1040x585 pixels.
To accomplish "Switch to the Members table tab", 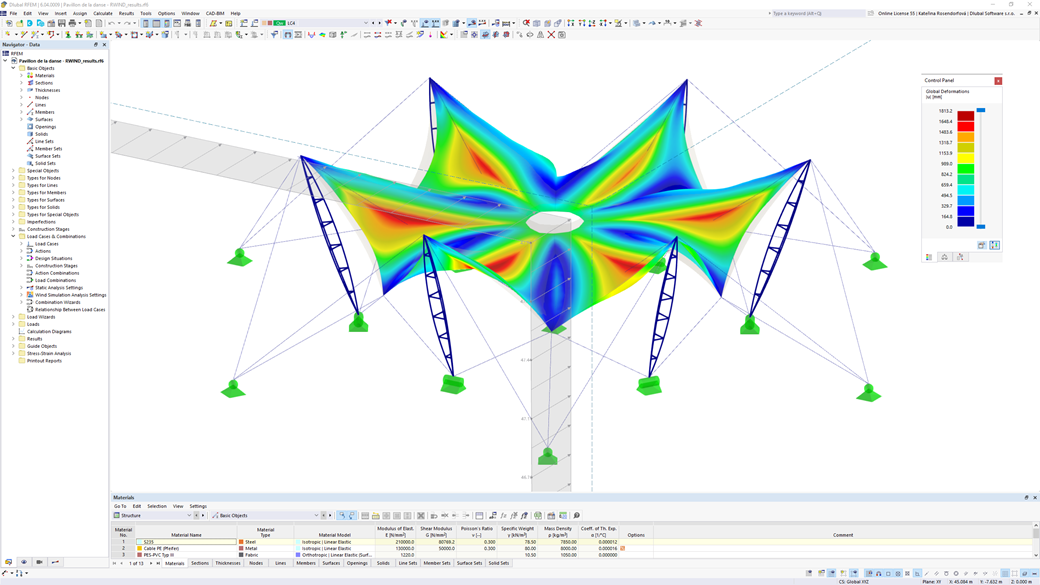I will pos(305,563).
